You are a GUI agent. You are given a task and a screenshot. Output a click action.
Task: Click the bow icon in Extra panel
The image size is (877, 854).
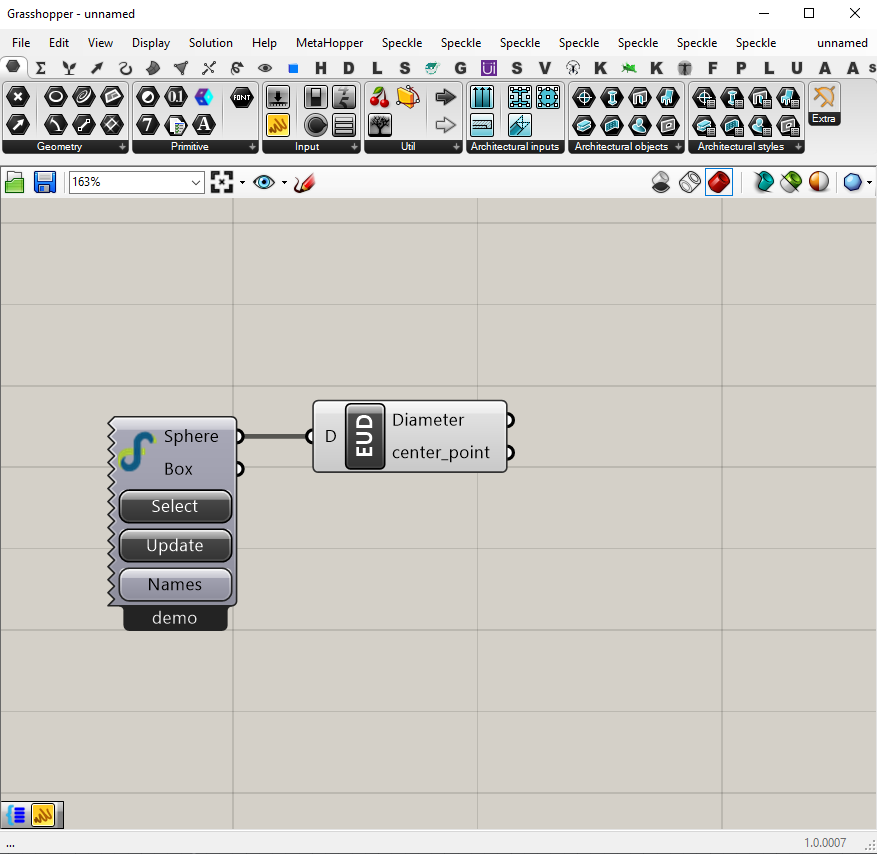tap(824, 97)
